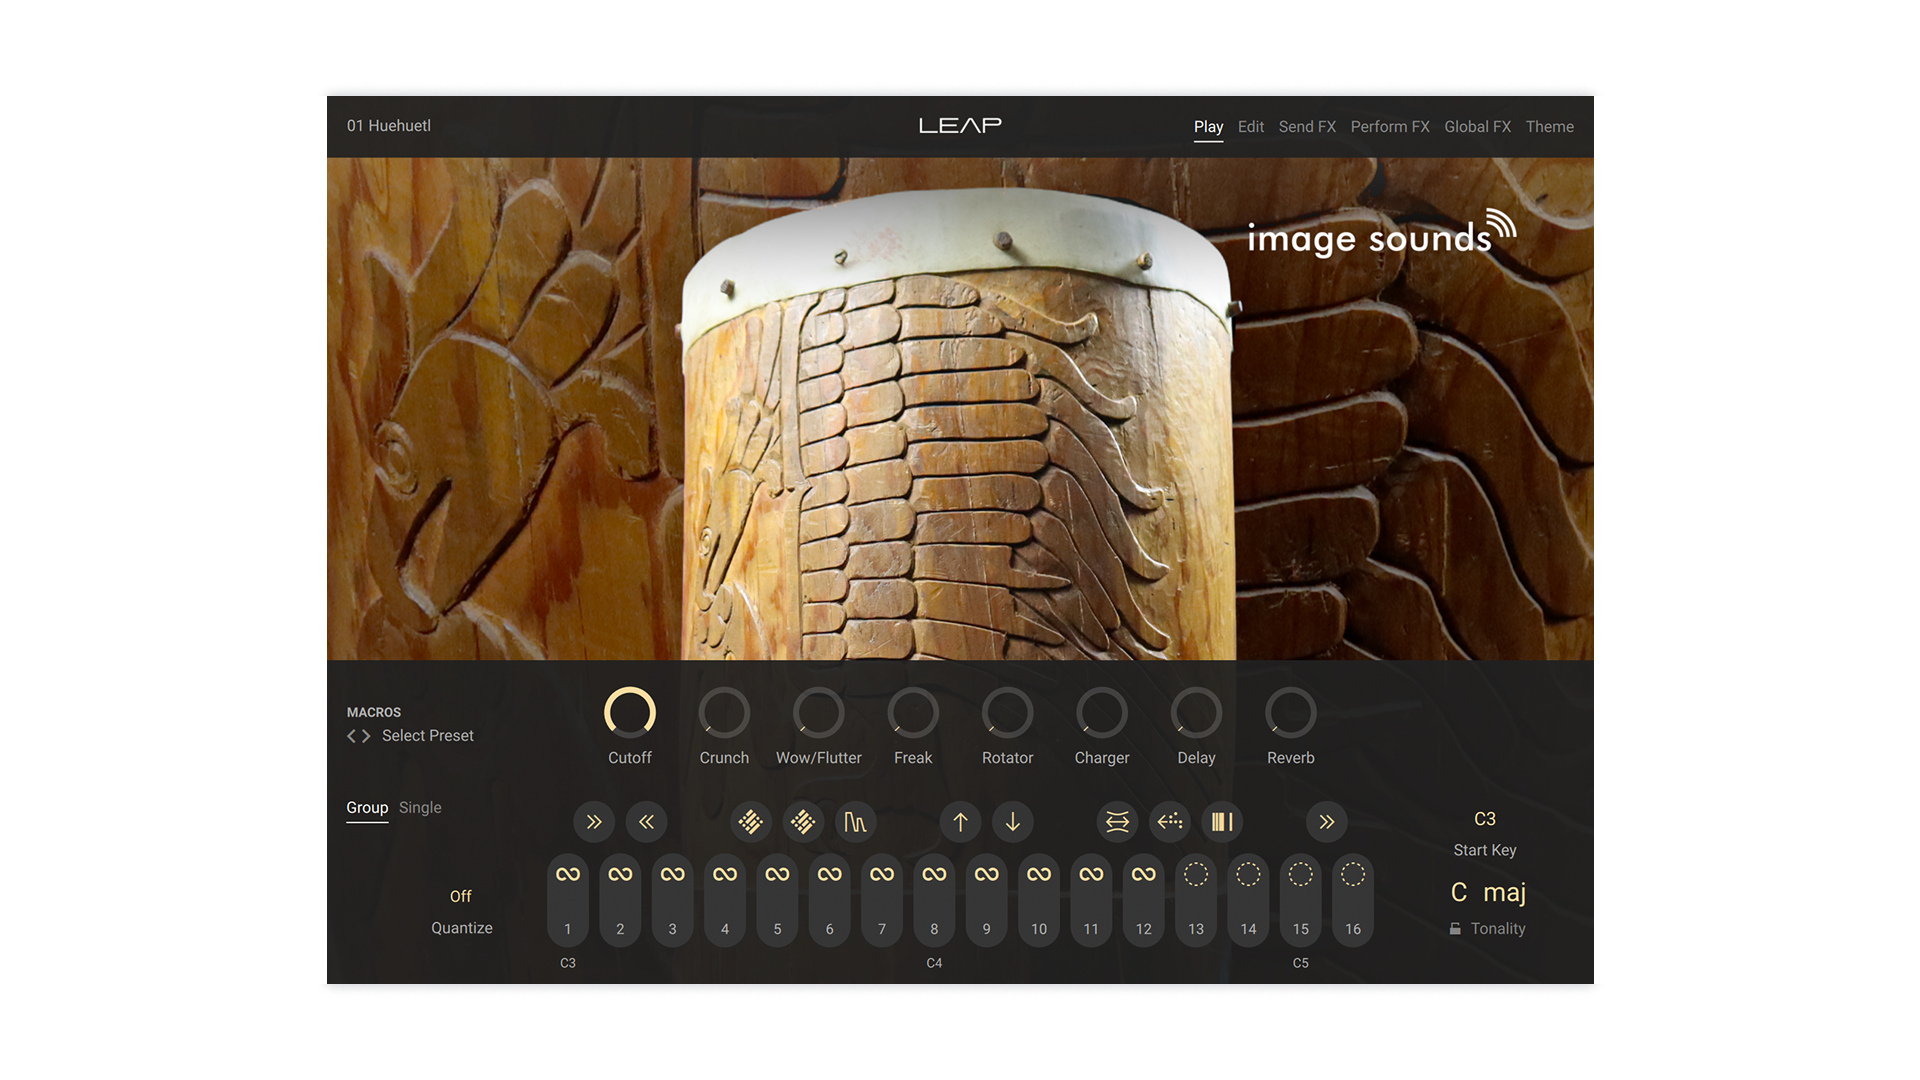Screen dimensions: 1920x1080
Task: Click the barcode-style pattern icon
Action: coord(1222,822)
